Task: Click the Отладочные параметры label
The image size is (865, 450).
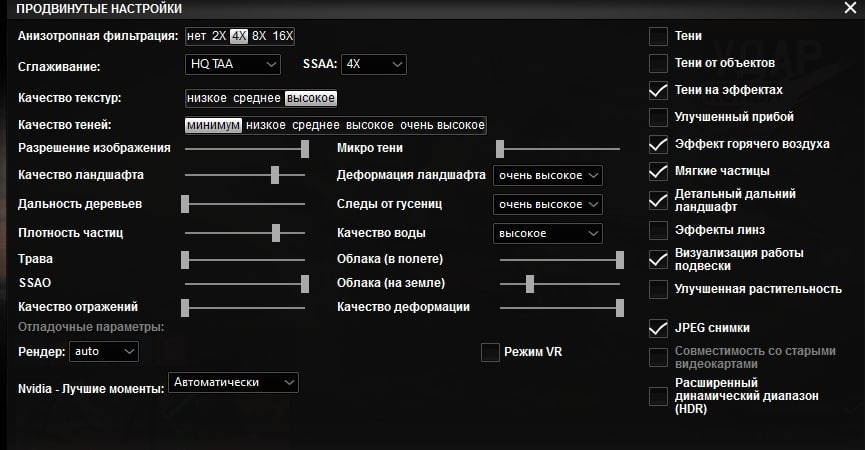Action: click(x=91, y=327)
